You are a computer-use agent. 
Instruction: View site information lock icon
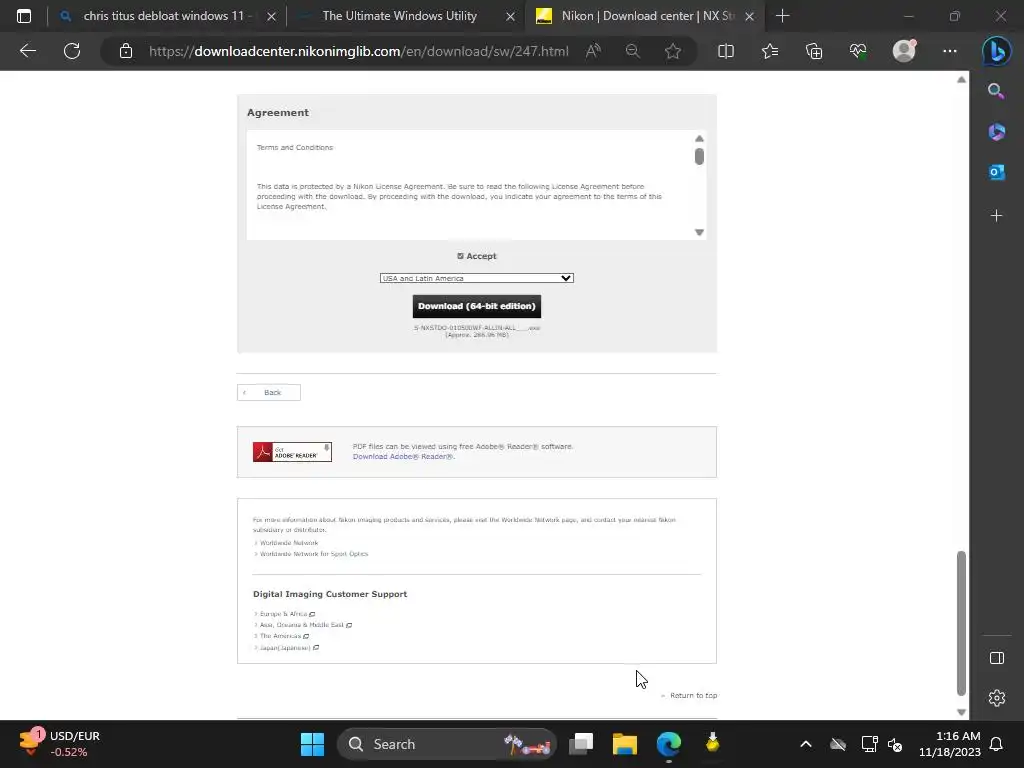pyautogui.click(x=126, y=51)
